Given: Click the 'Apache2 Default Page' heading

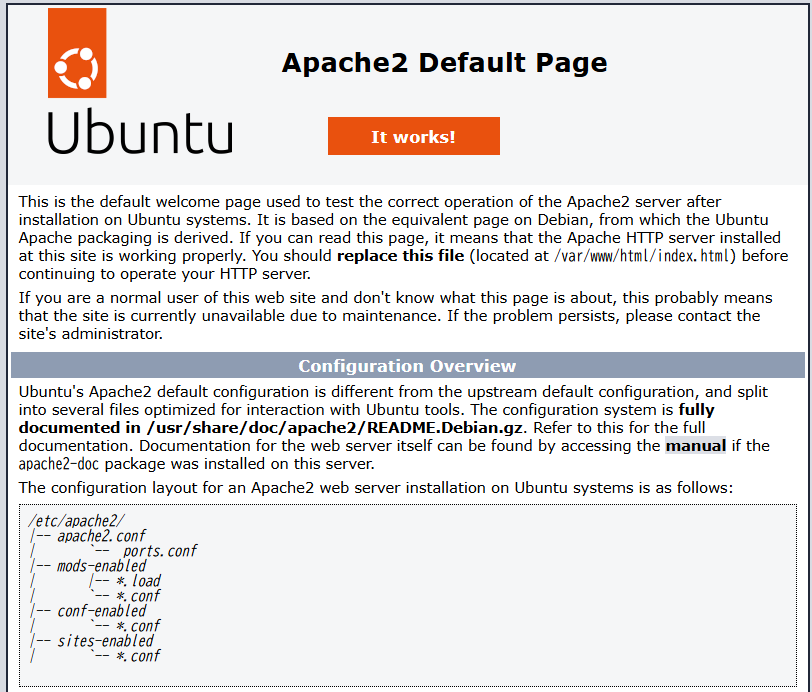Looking at the screenshot, I should pos(444,63).
